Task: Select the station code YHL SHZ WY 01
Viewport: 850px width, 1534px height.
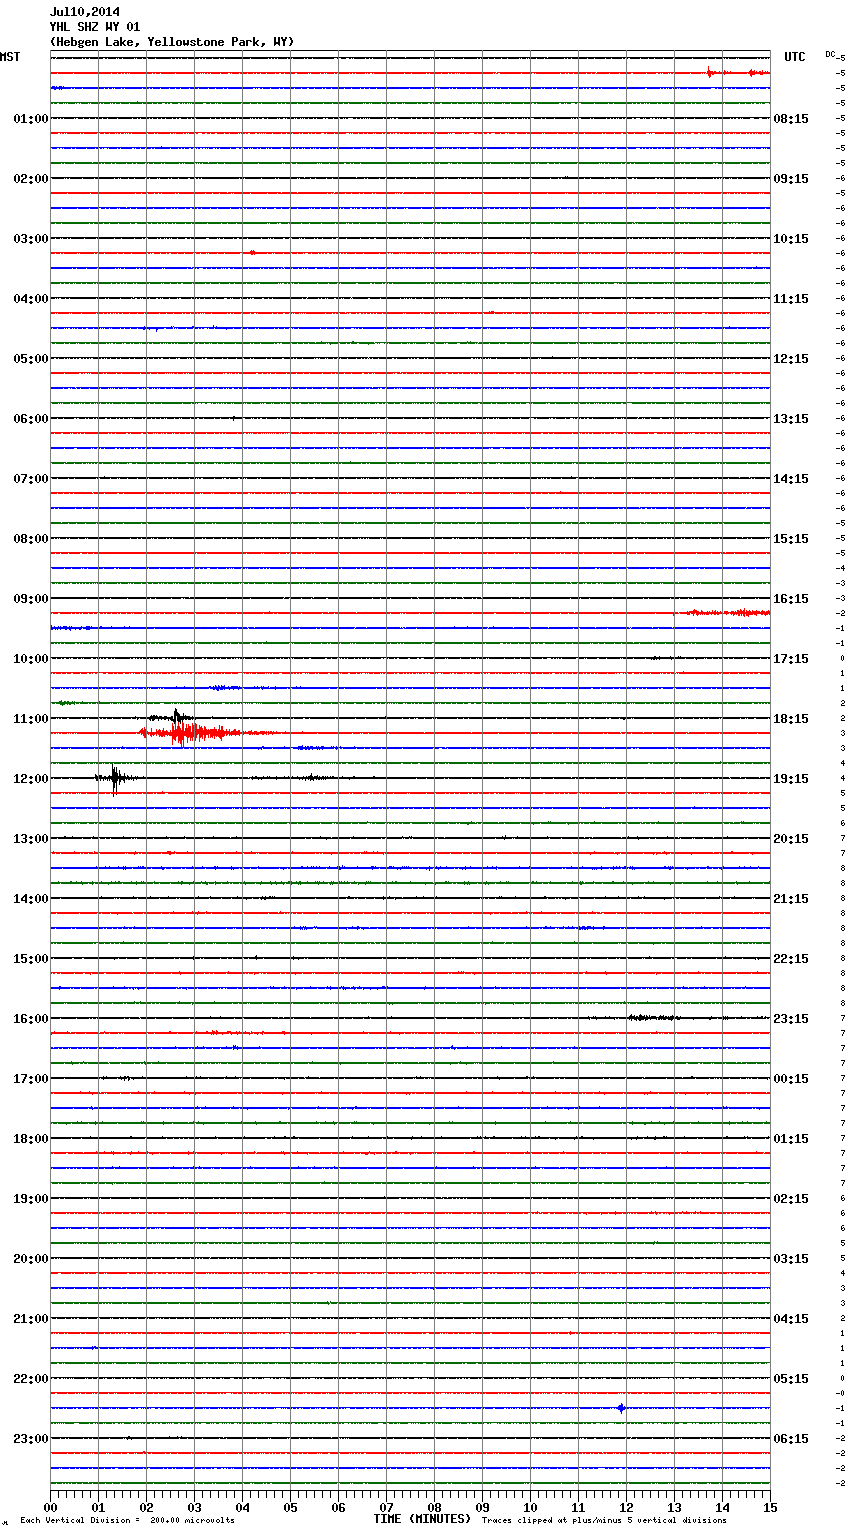Action: pos(95,27)
